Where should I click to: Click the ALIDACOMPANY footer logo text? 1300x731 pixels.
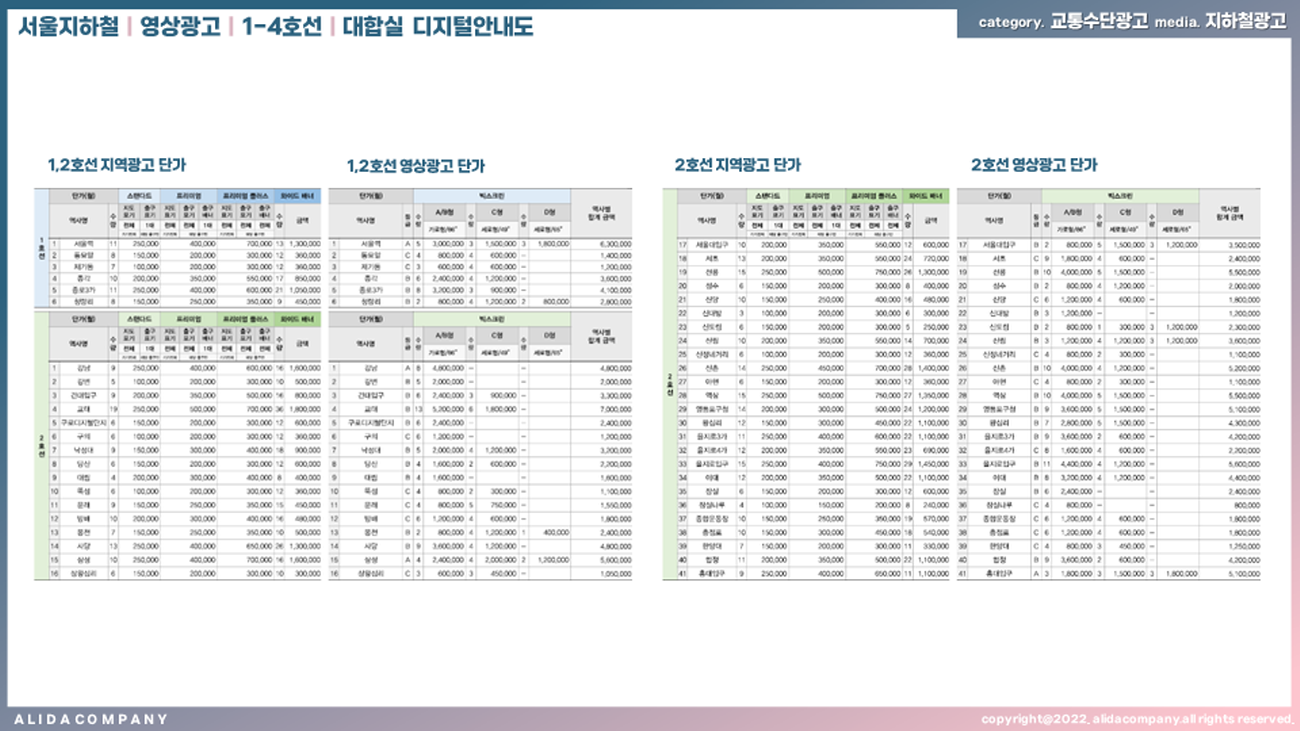(x=91, y=719)
